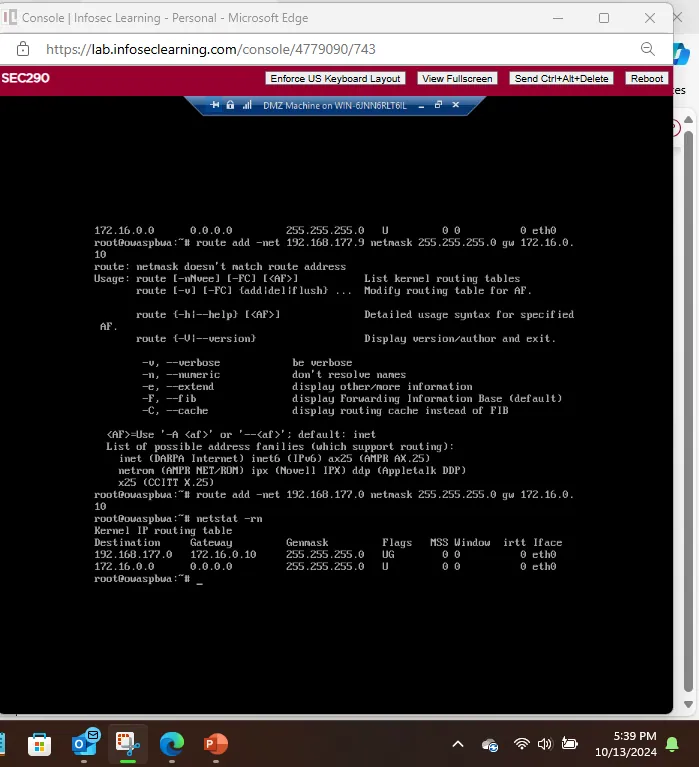
Task: Restore down the DMZ Machine session
Action: pos(438,105)
